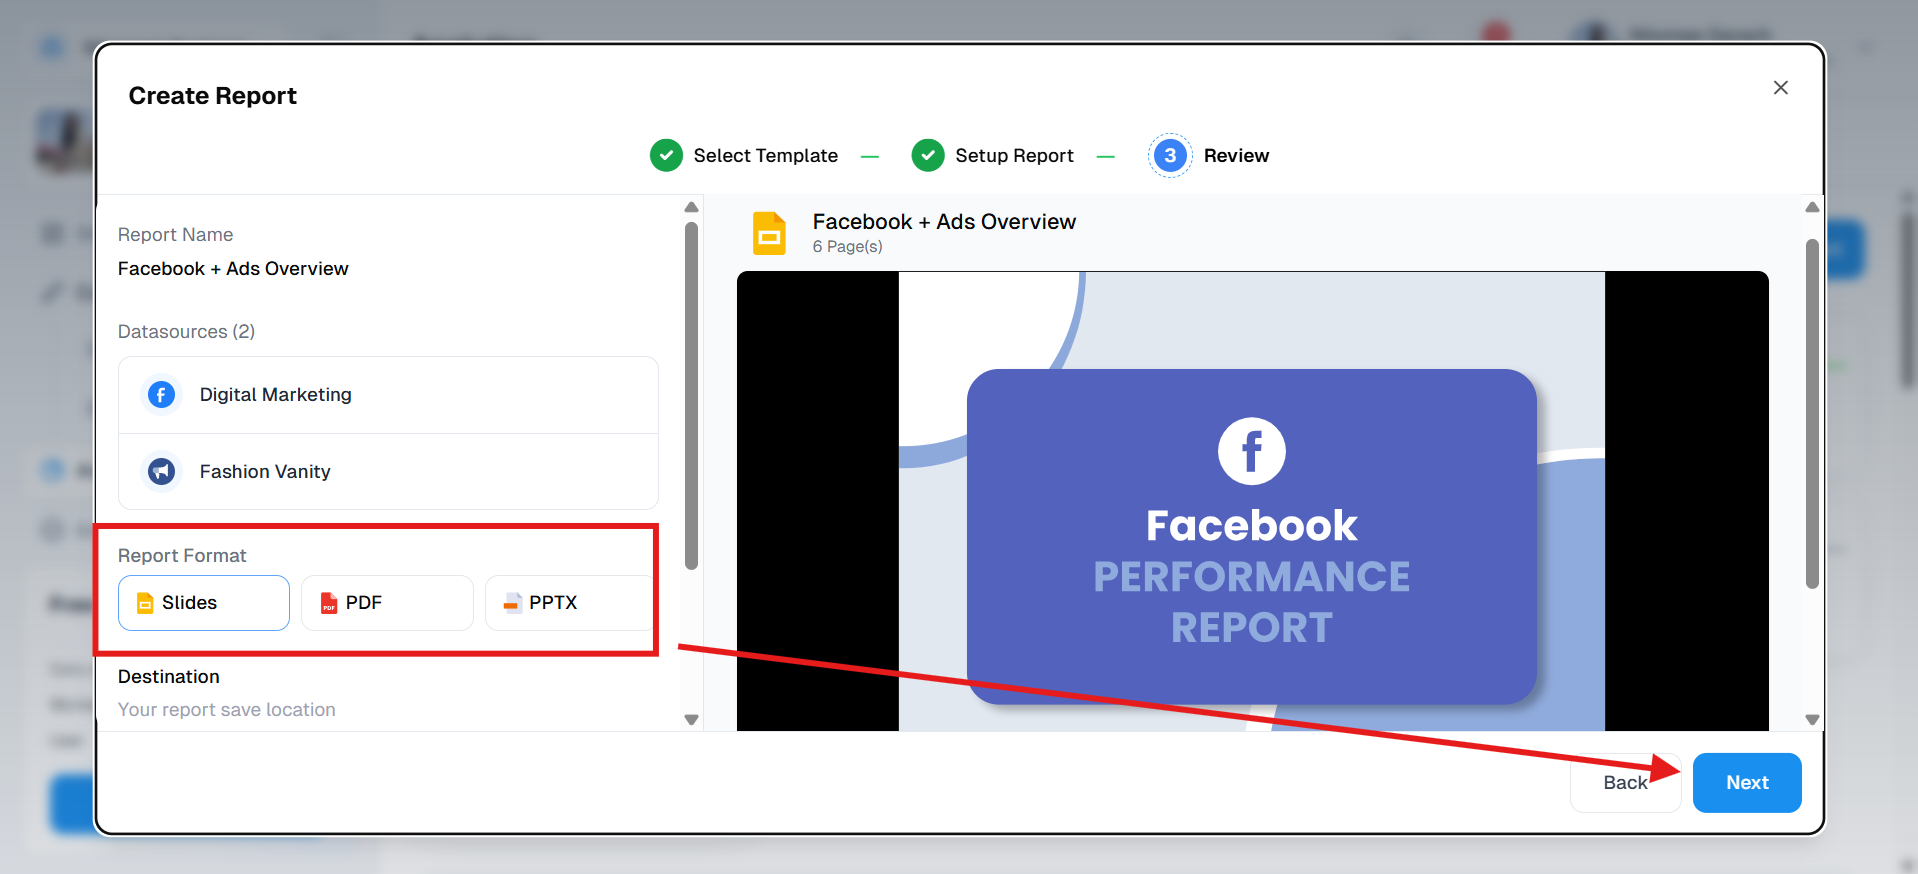Open the Review step label
1918x874 pixels.
point(1236,156)
